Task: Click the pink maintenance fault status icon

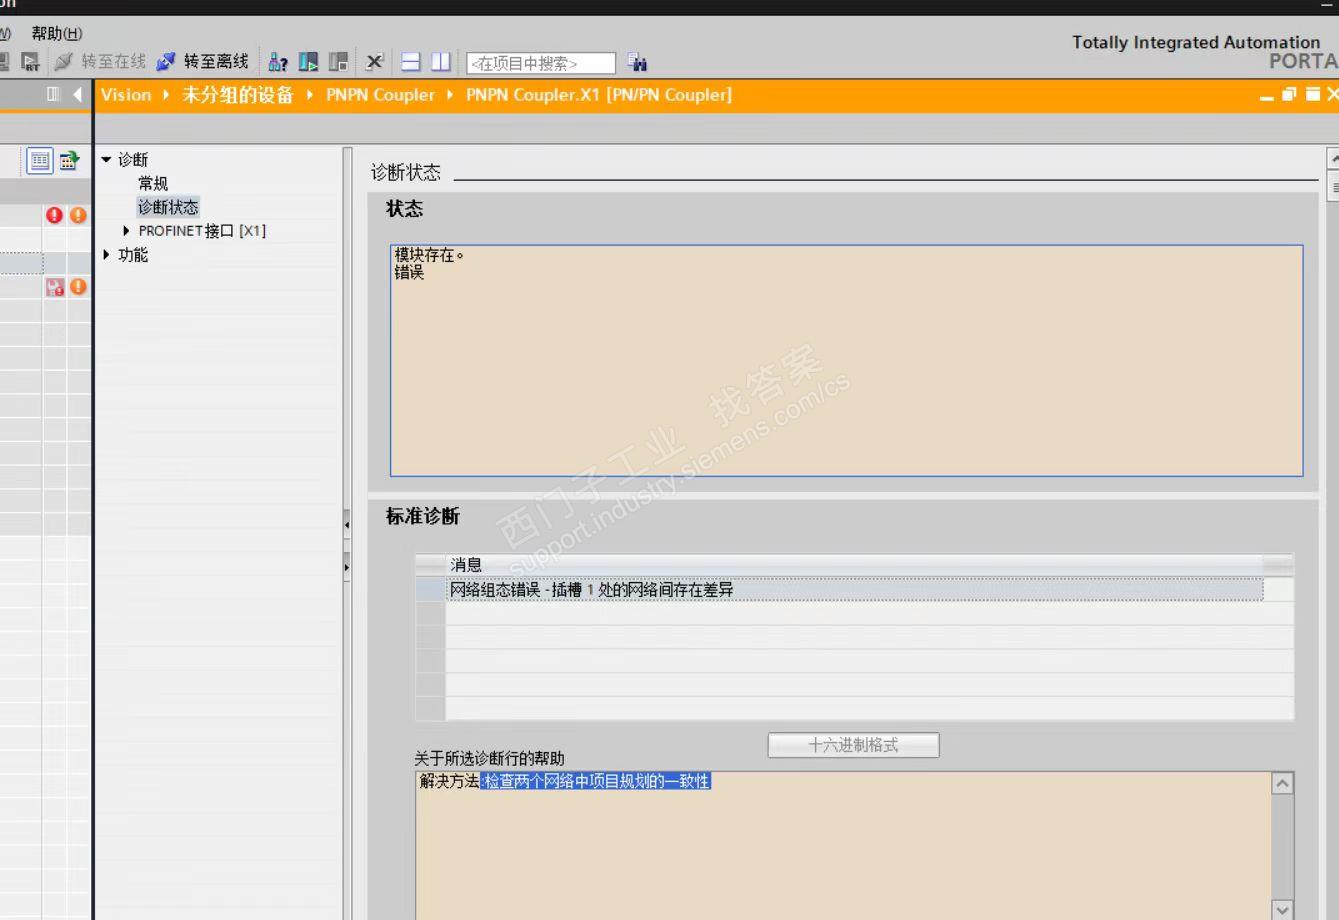Action: (x=54, y=287)
